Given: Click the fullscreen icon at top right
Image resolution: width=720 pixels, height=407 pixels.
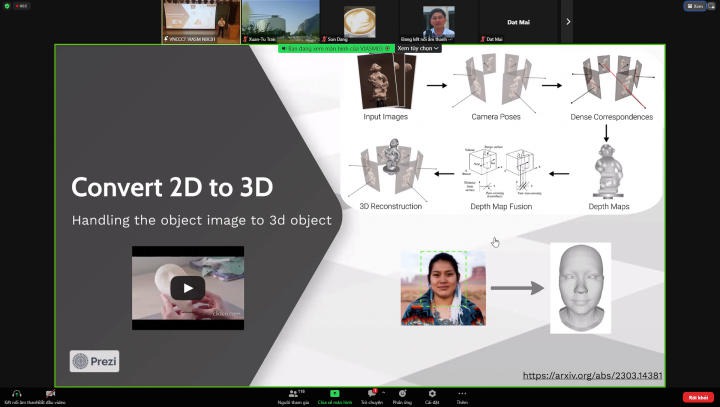Looking at the screenshot, I should [x=712, y=6].
